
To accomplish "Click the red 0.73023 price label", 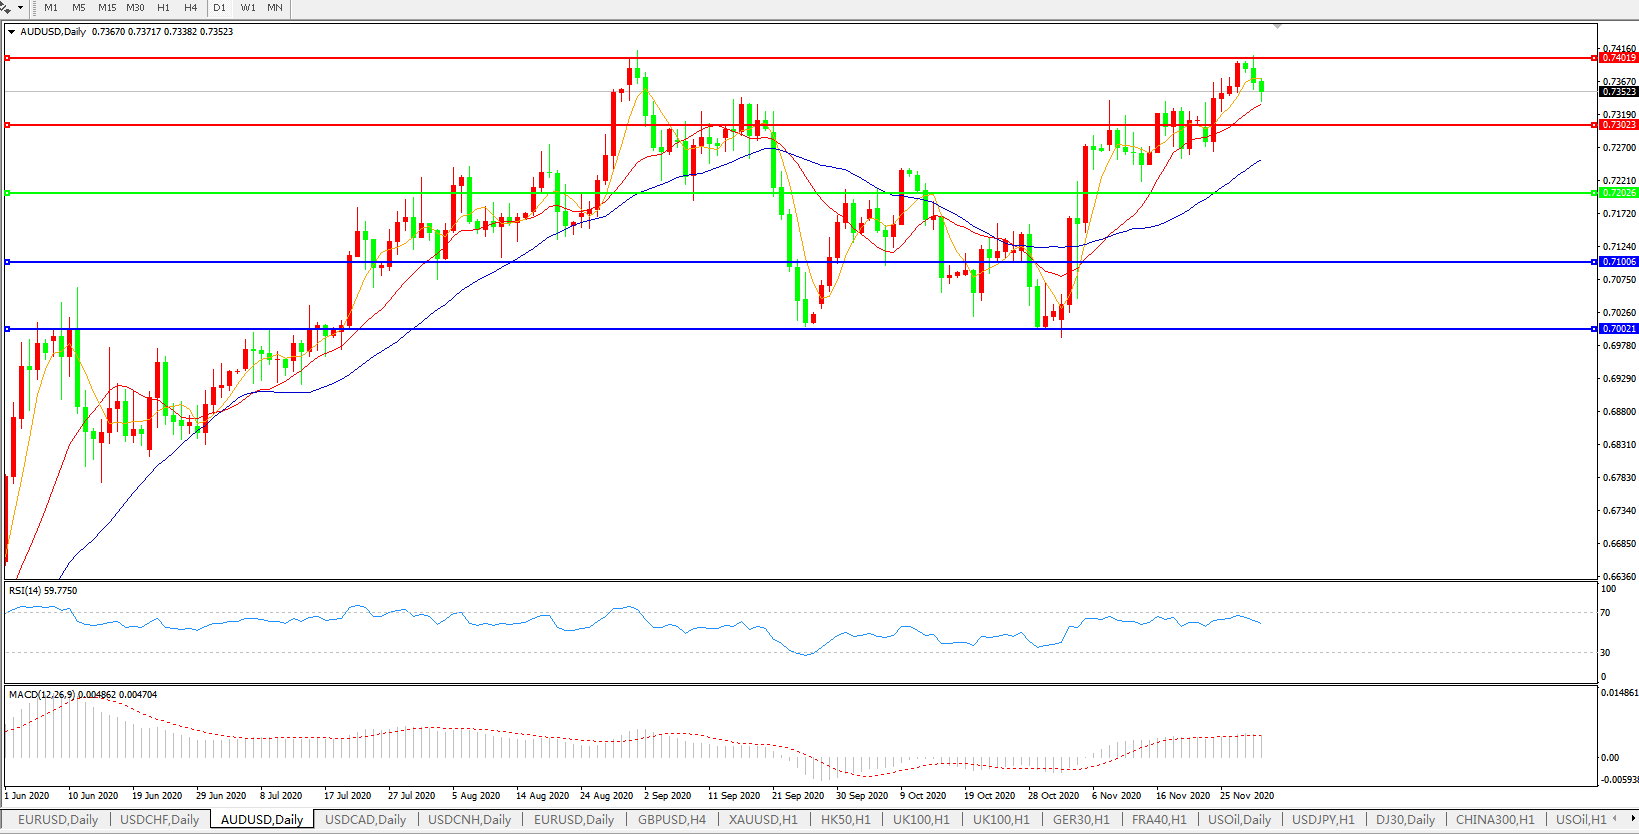I will [x=1619, y=125].
